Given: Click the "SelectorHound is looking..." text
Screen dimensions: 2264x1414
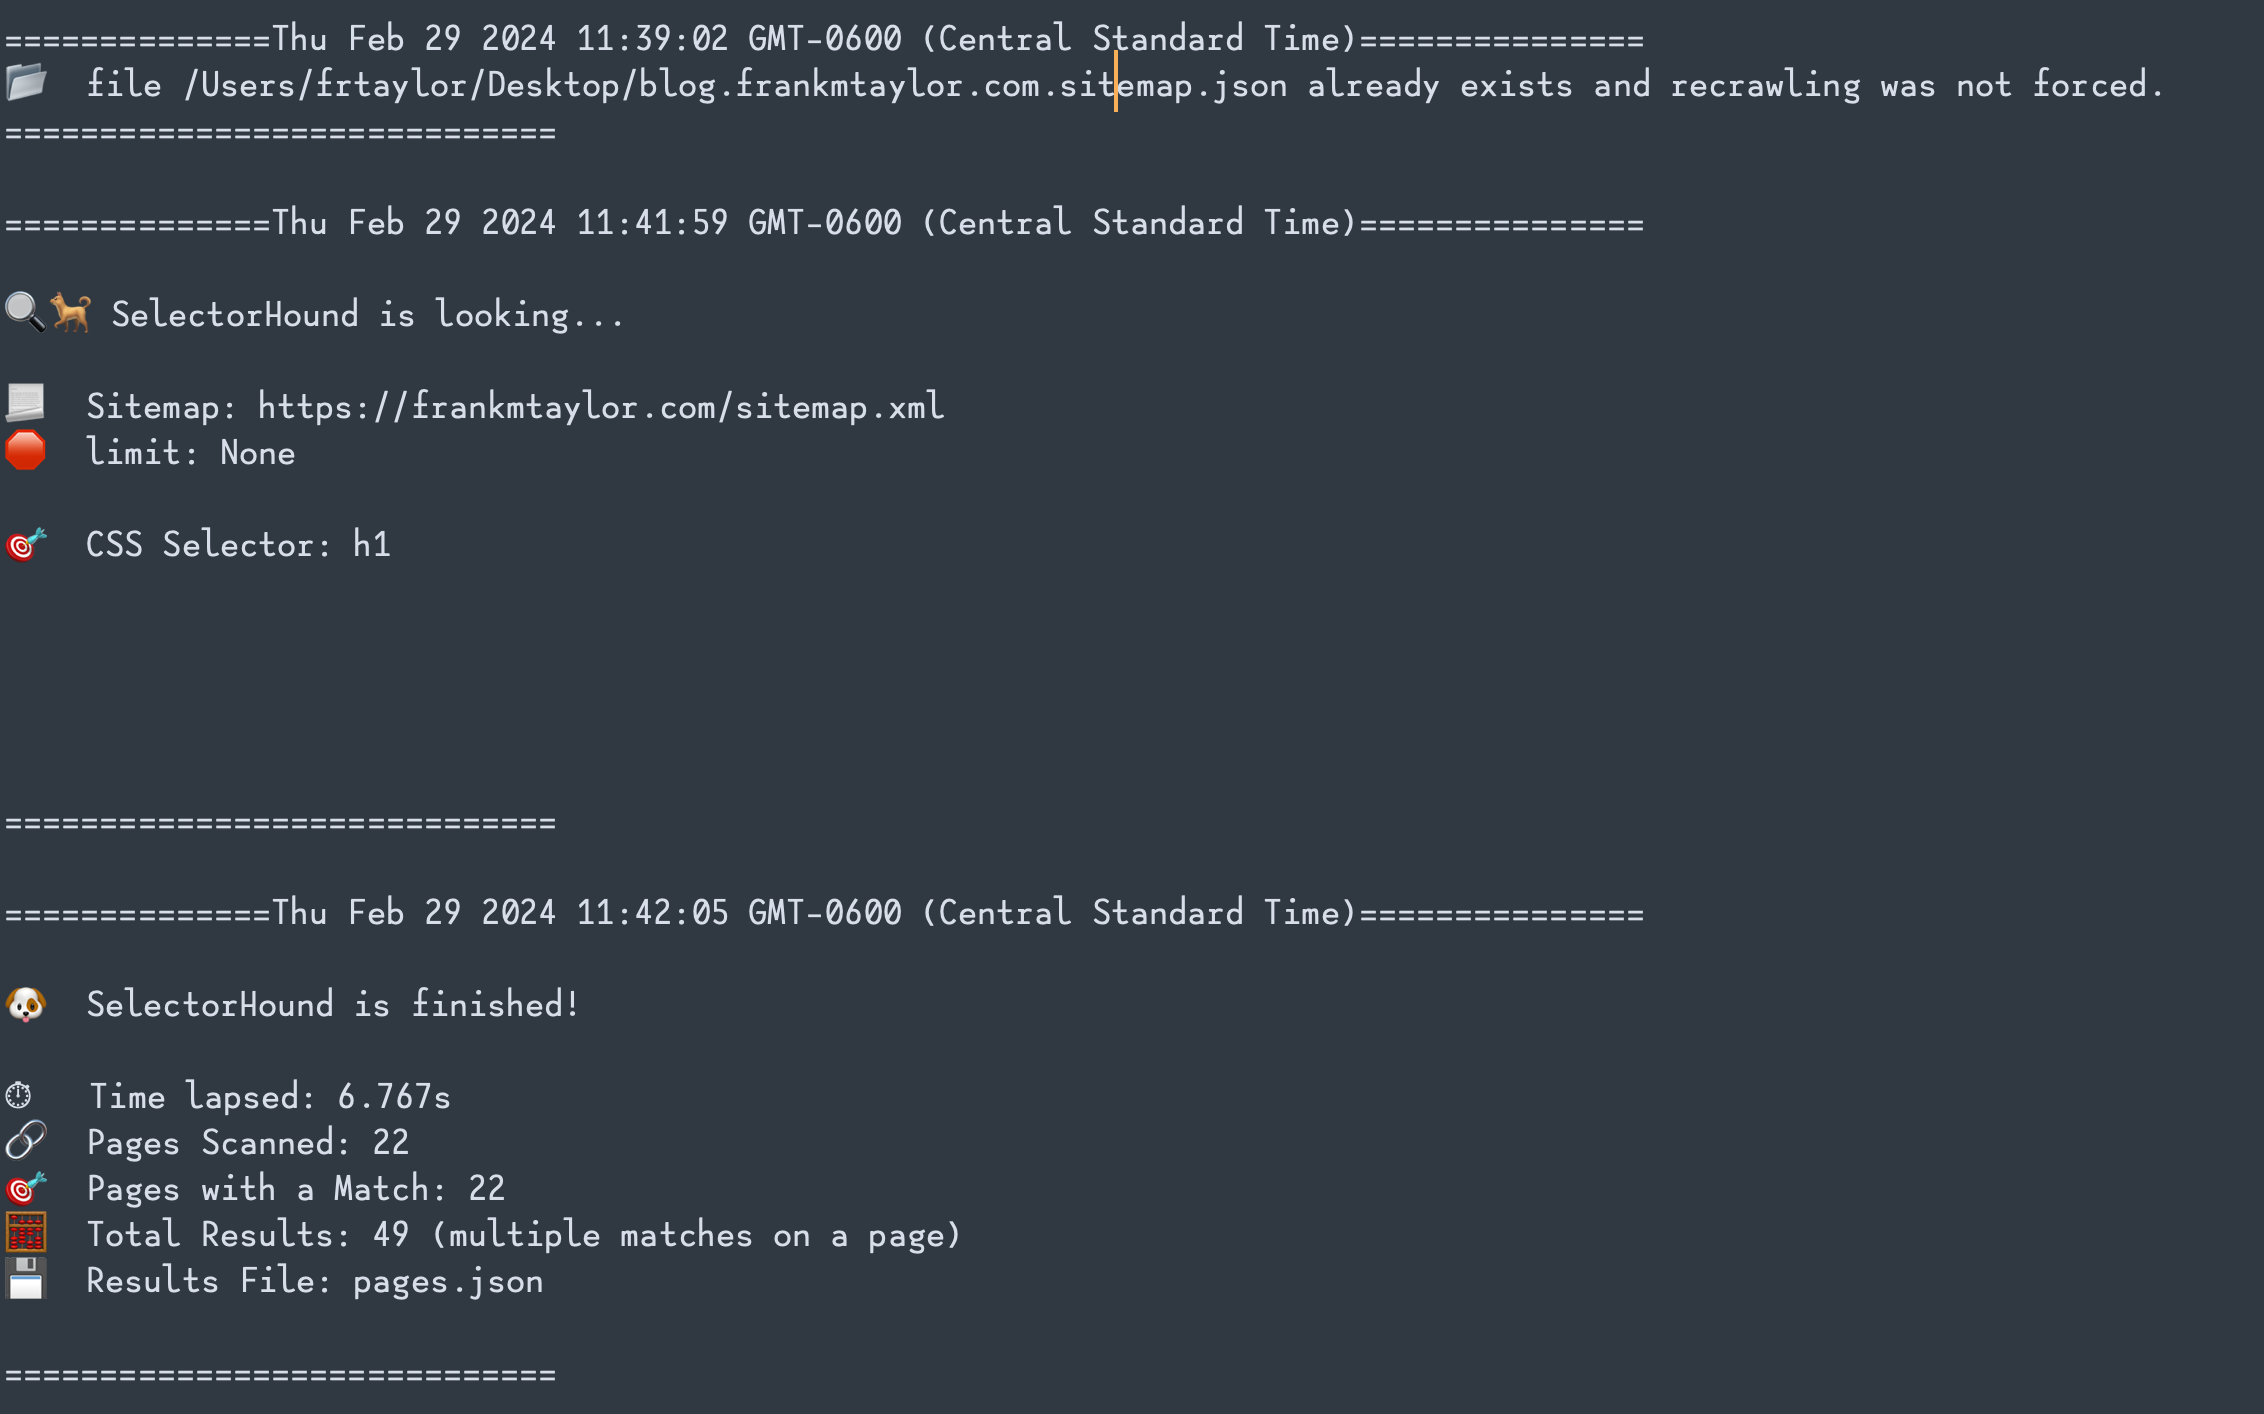Looking at the screenshot, I should [x=367, y=315].
